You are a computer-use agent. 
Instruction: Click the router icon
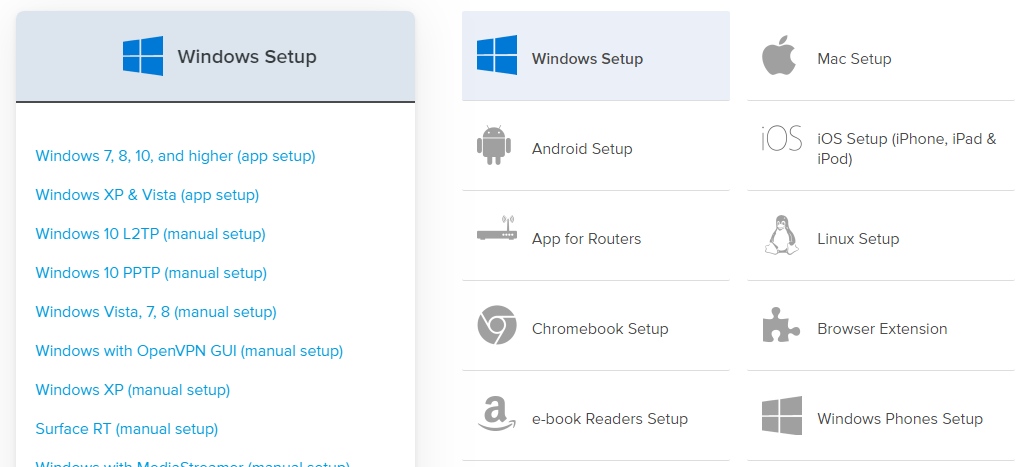[x=496, y=233]
